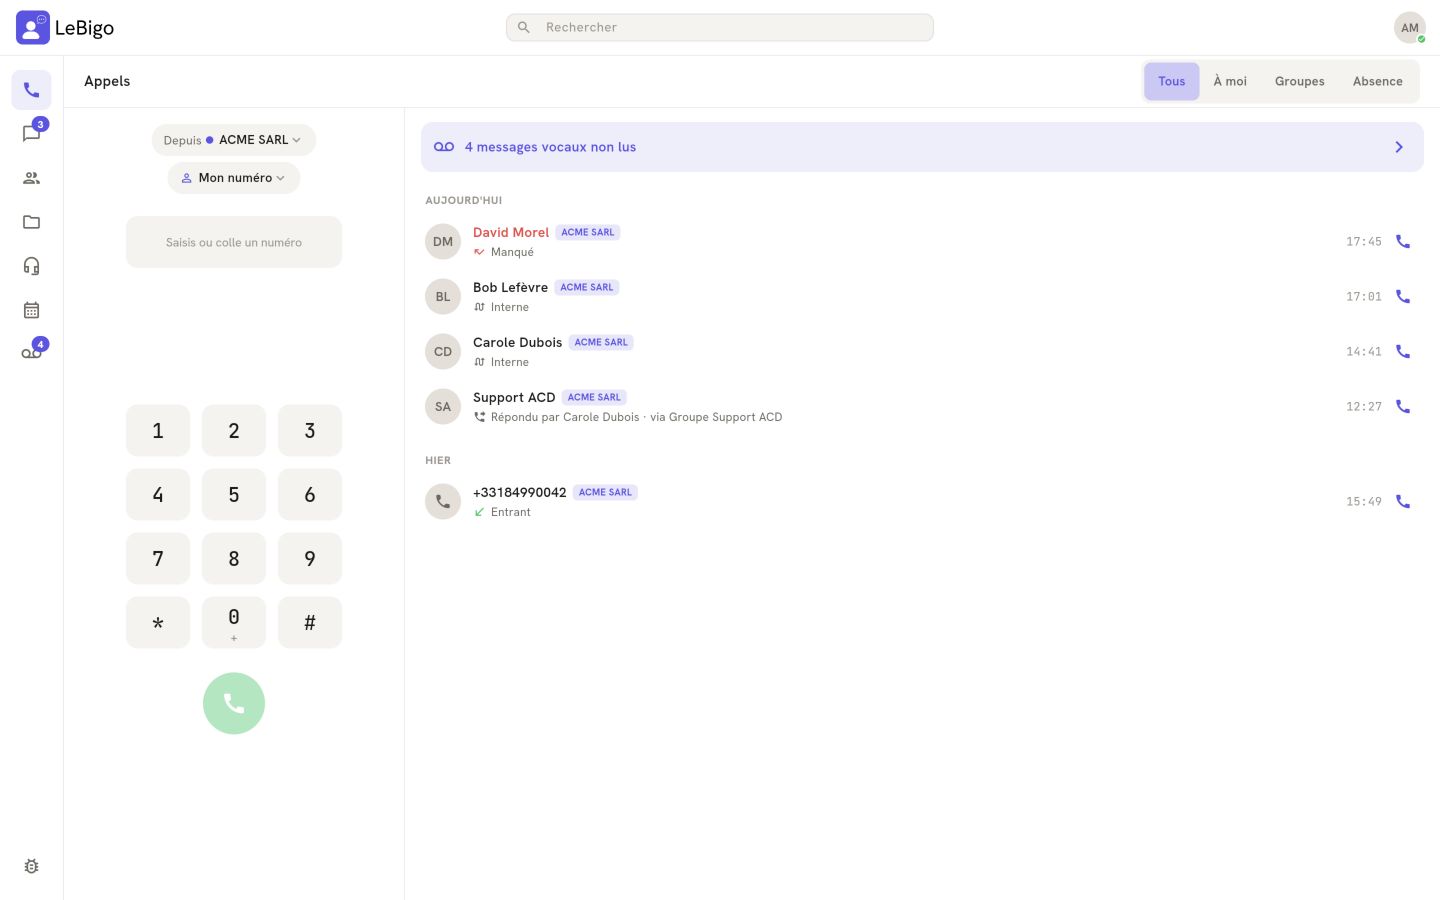Screen dimensions: 1440x900
Task: Click ACME SARL tag beside David Morel
Action: coord(588,232)
